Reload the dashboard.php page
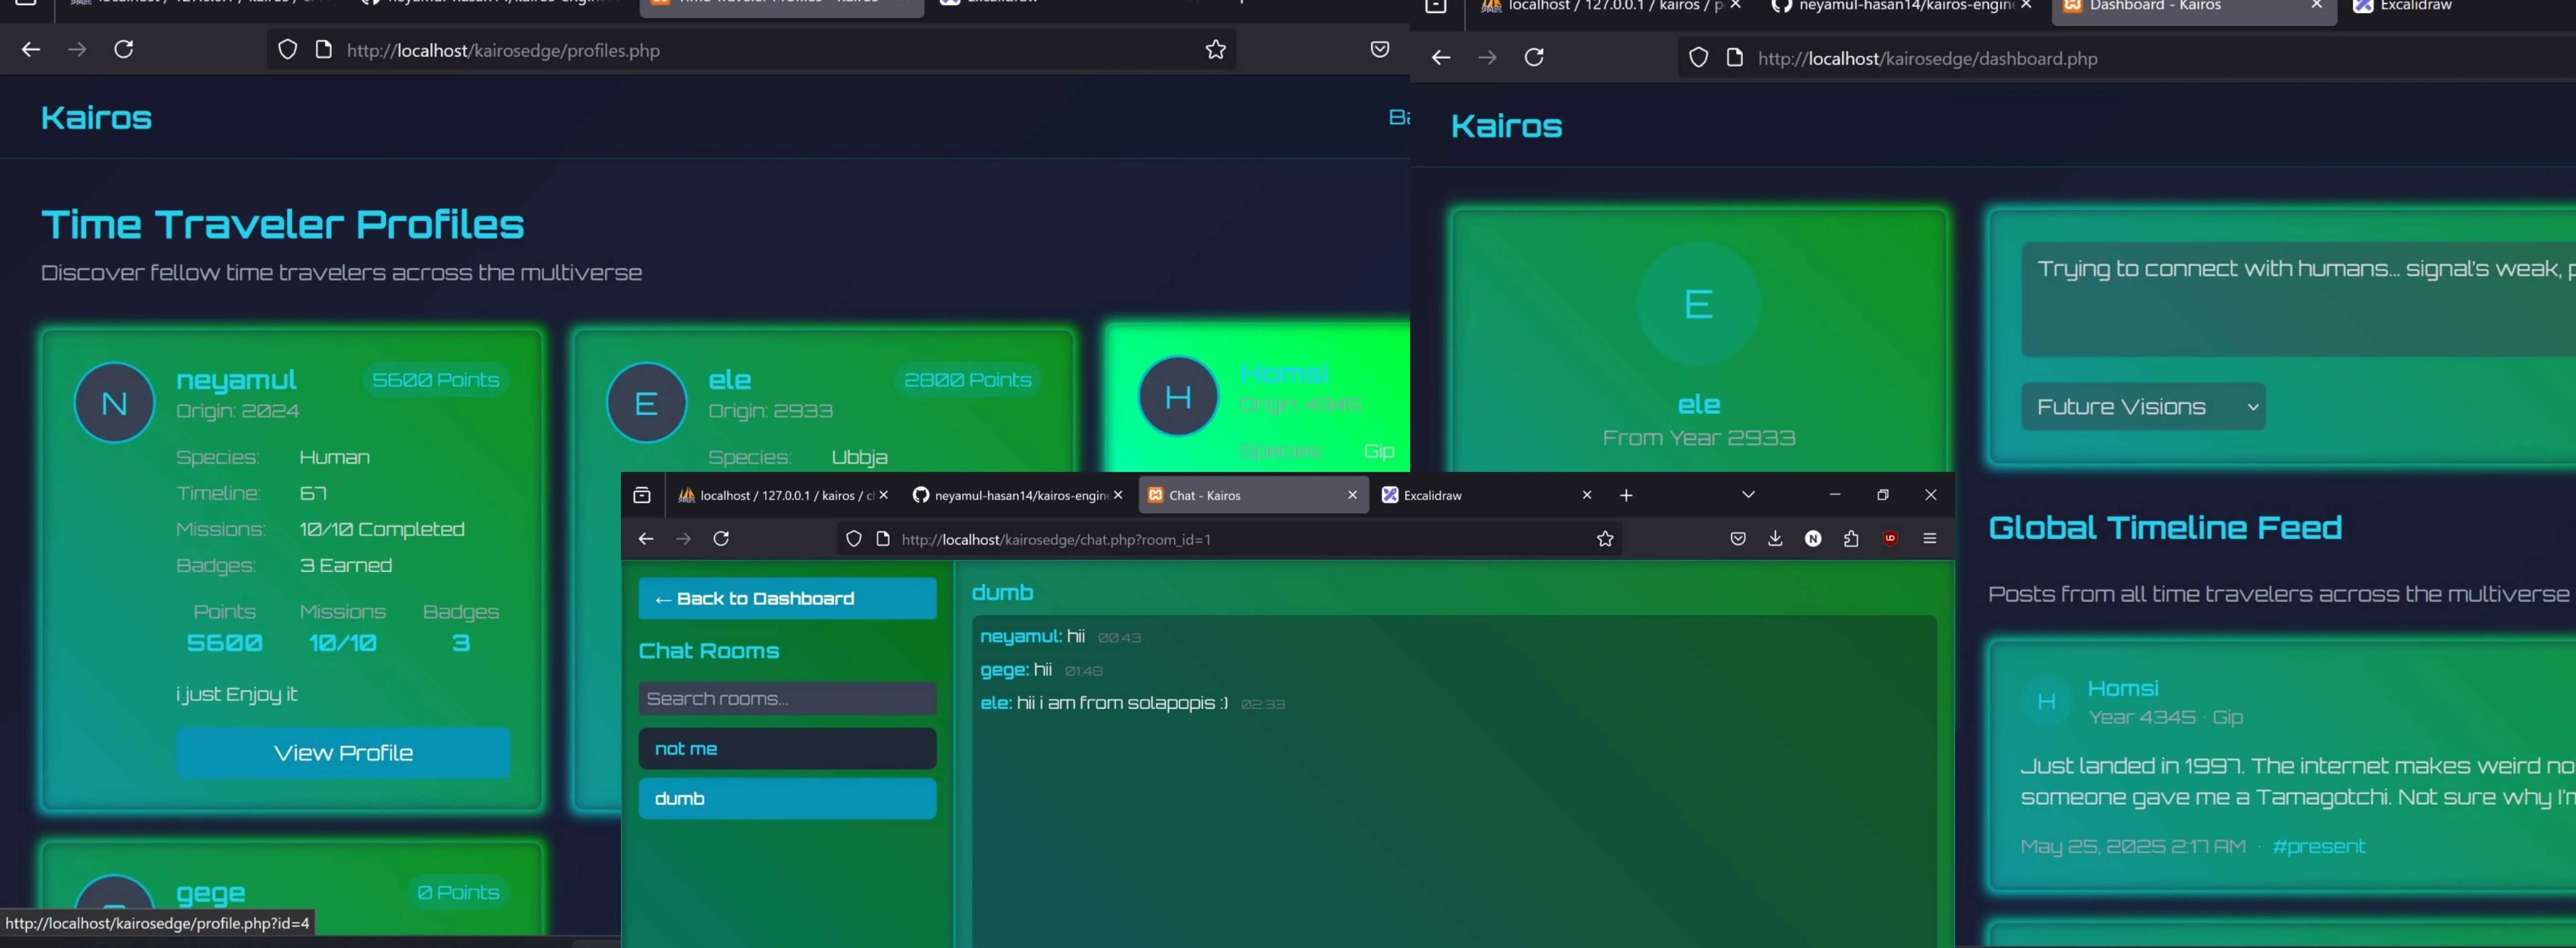 (x=1534, y=57)
